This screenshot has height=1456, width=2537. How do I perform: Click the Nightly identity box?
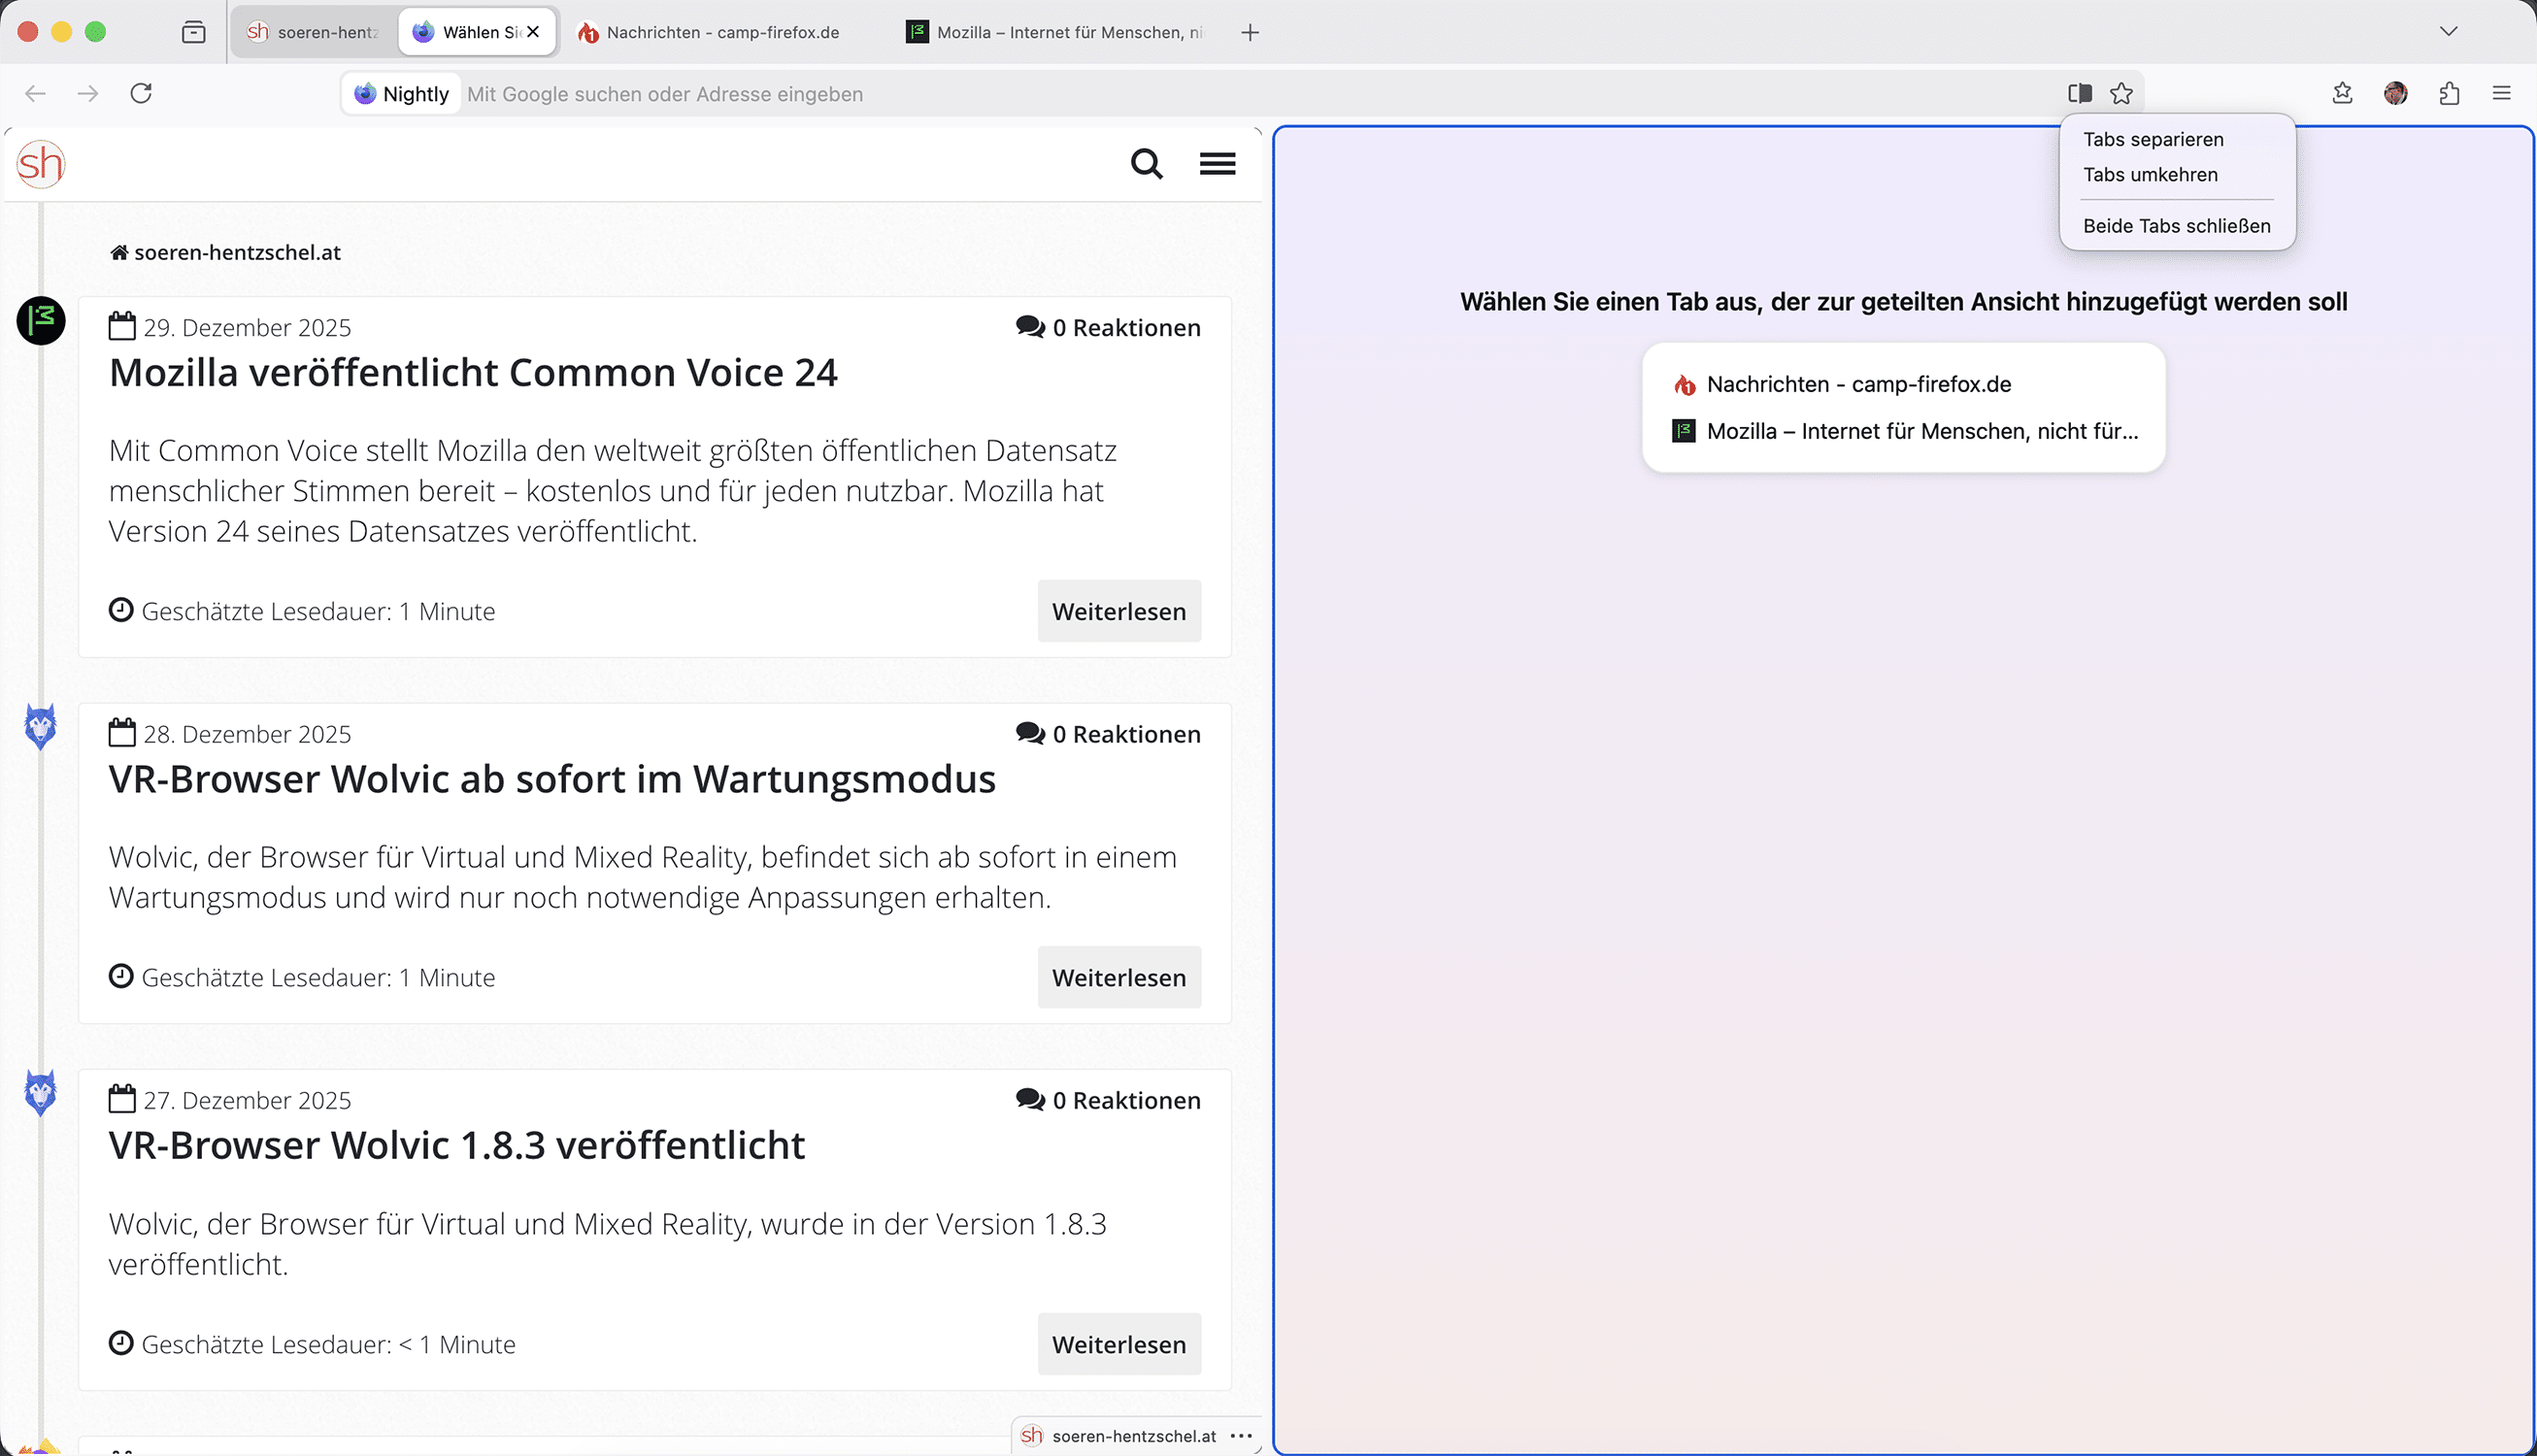pos(402,94)
